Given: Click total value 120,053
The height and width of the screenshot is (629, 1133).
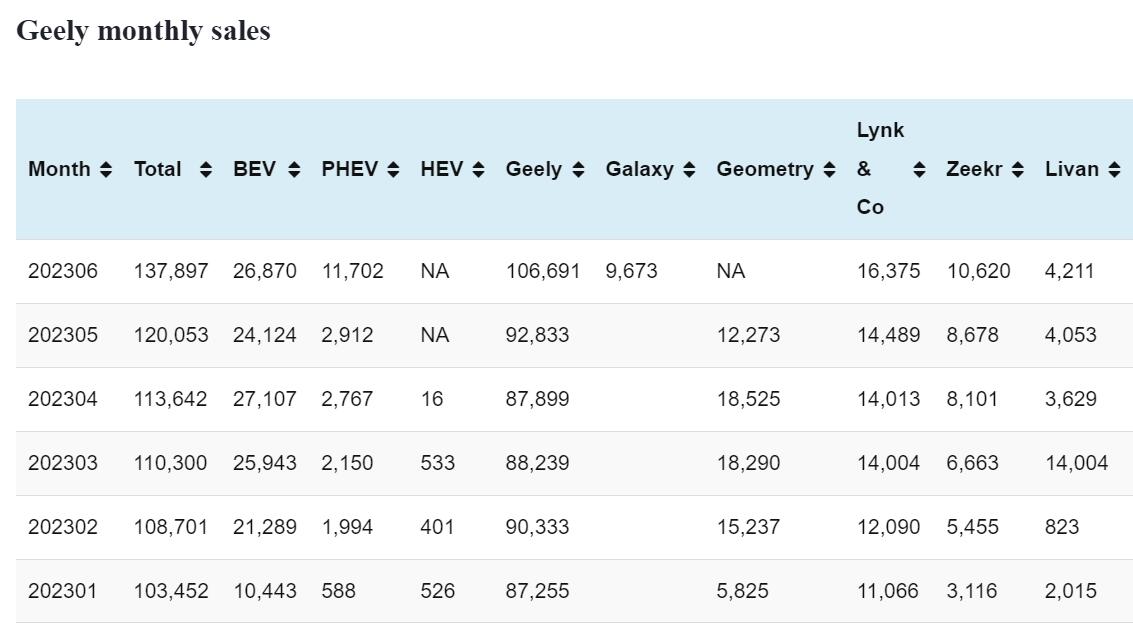Looking at the screenshot, I should [x=171, y=335].
